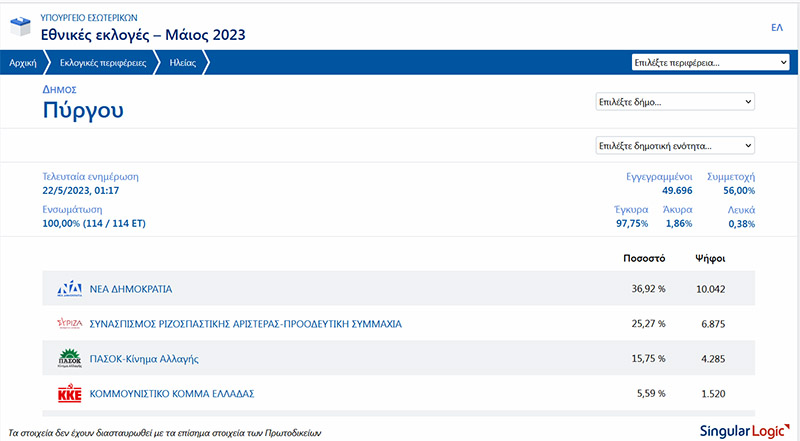
Task: Navigate to Ηλείας breadcrumb item
Action: click(182, 63)
